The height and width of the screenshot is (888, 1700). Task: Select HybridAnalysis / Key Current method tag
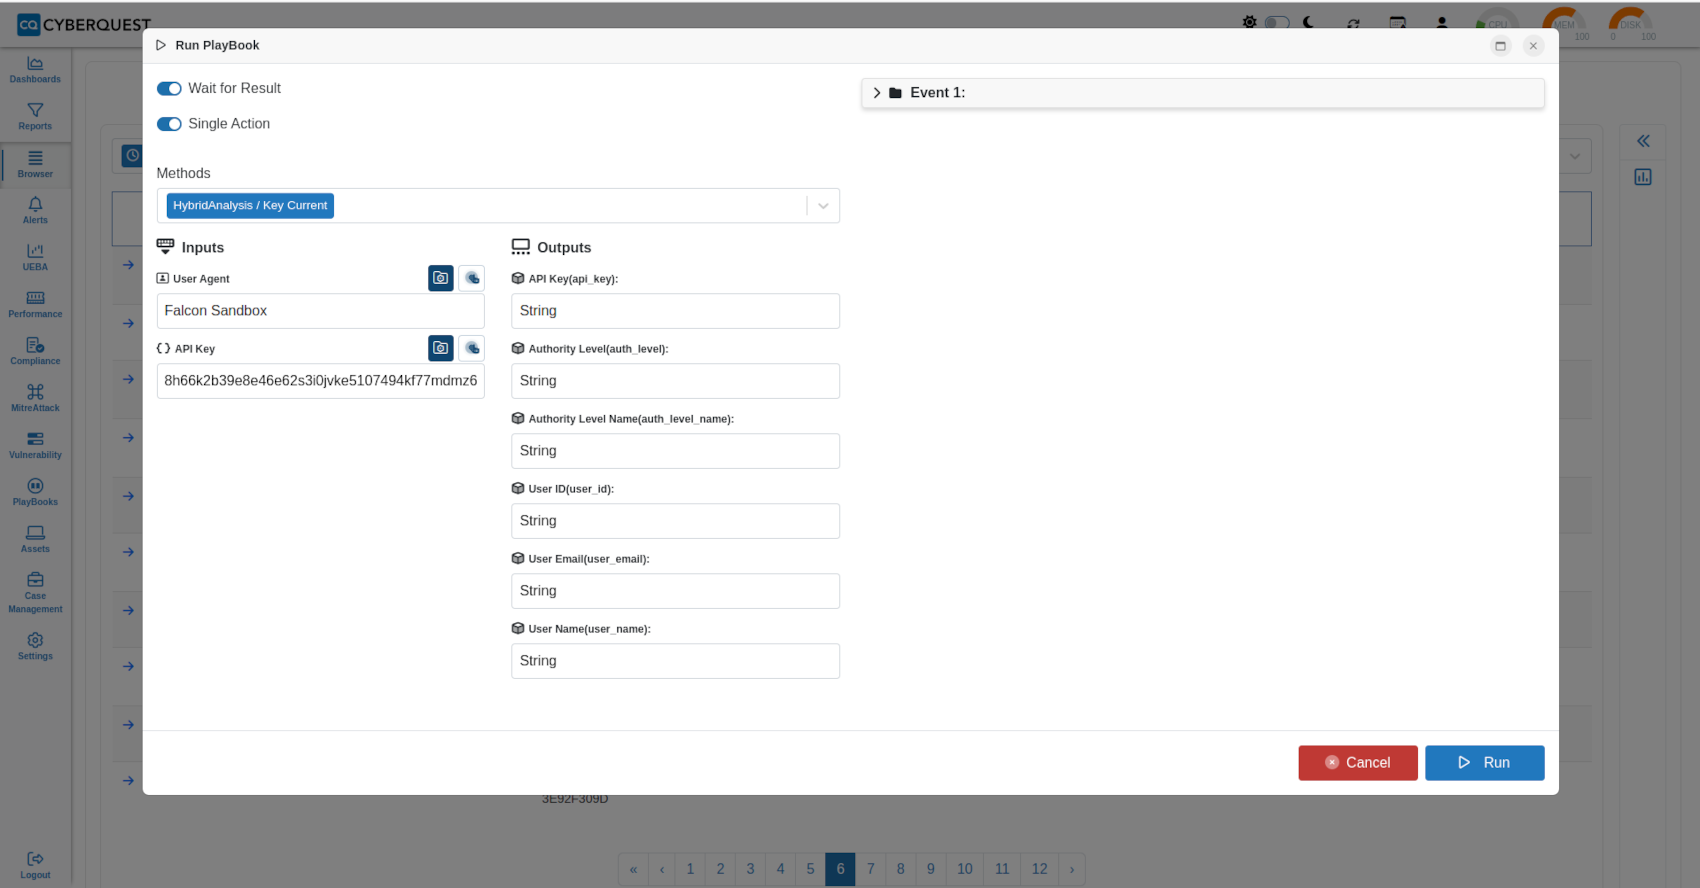250,206
